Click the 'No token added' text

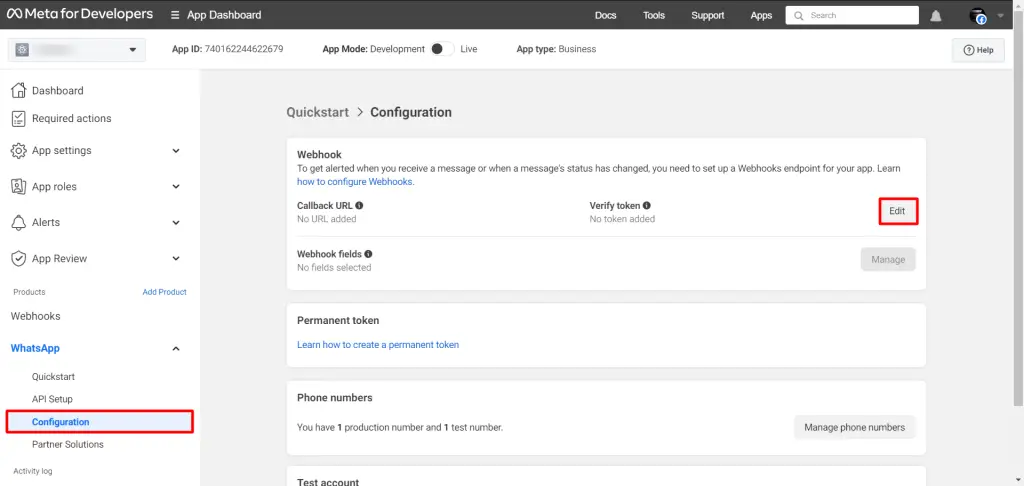(622, 219)
